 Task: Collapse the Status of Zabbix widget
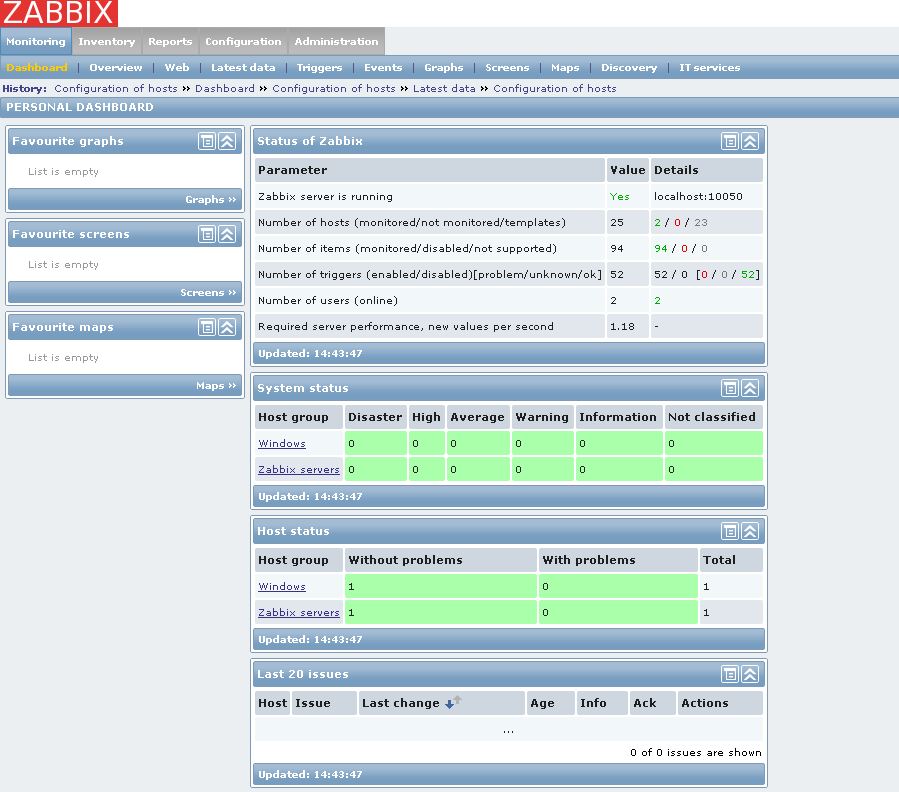750,141
